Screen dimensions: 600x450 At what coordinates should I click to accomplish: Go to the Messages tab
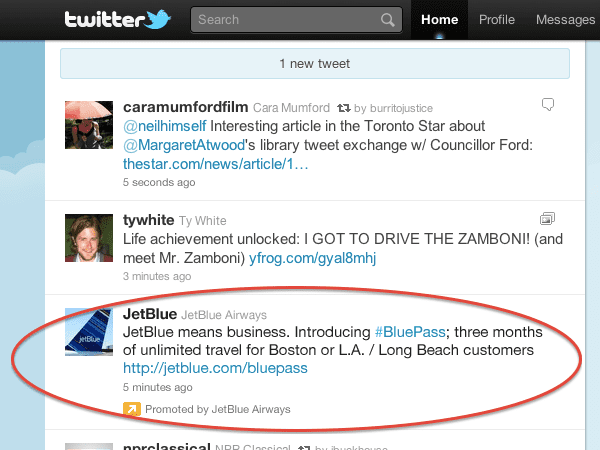pos(566,20)
